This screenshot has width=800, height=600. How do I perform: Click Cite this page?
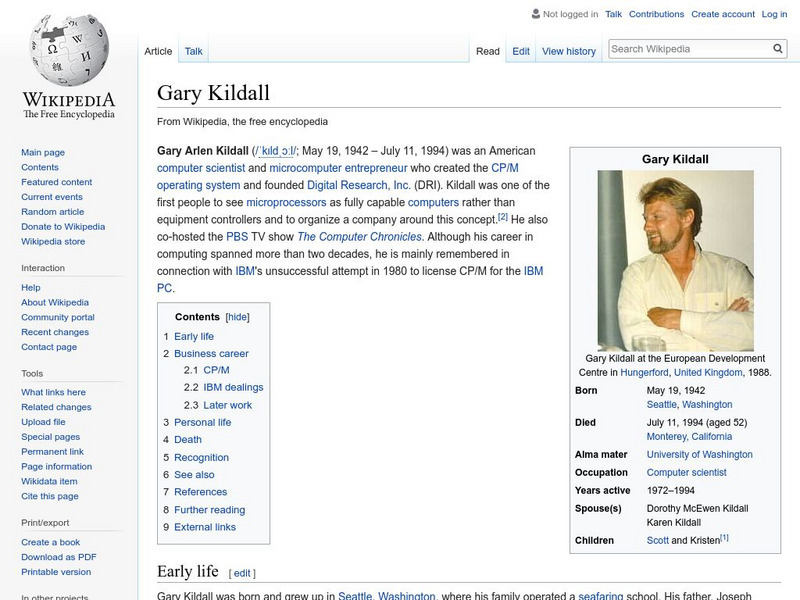point(49,495)
